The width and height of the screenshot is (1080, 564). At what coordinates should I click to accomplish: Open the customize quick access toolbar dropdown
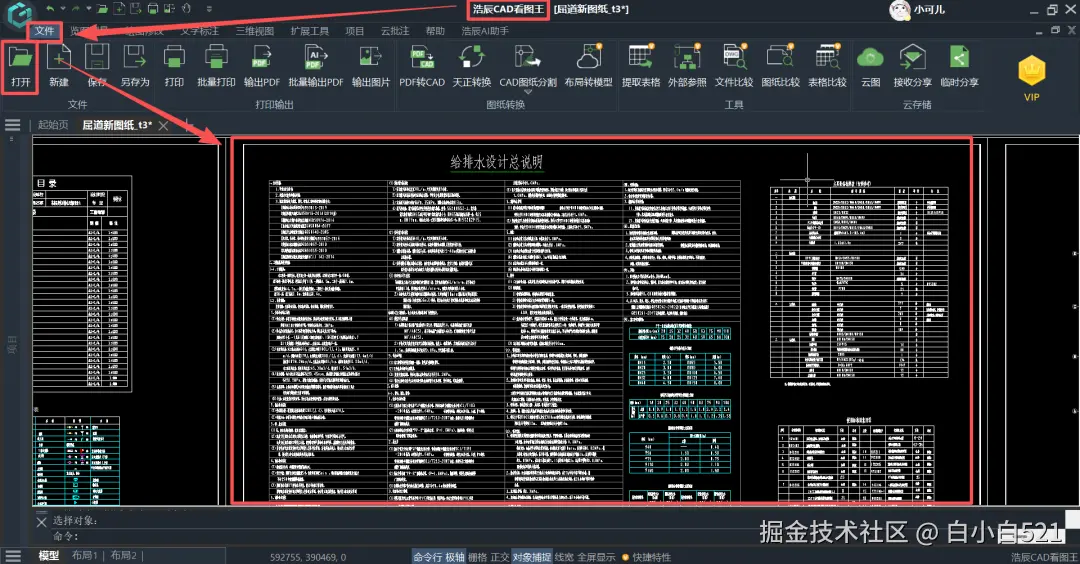tap(209, 9)
